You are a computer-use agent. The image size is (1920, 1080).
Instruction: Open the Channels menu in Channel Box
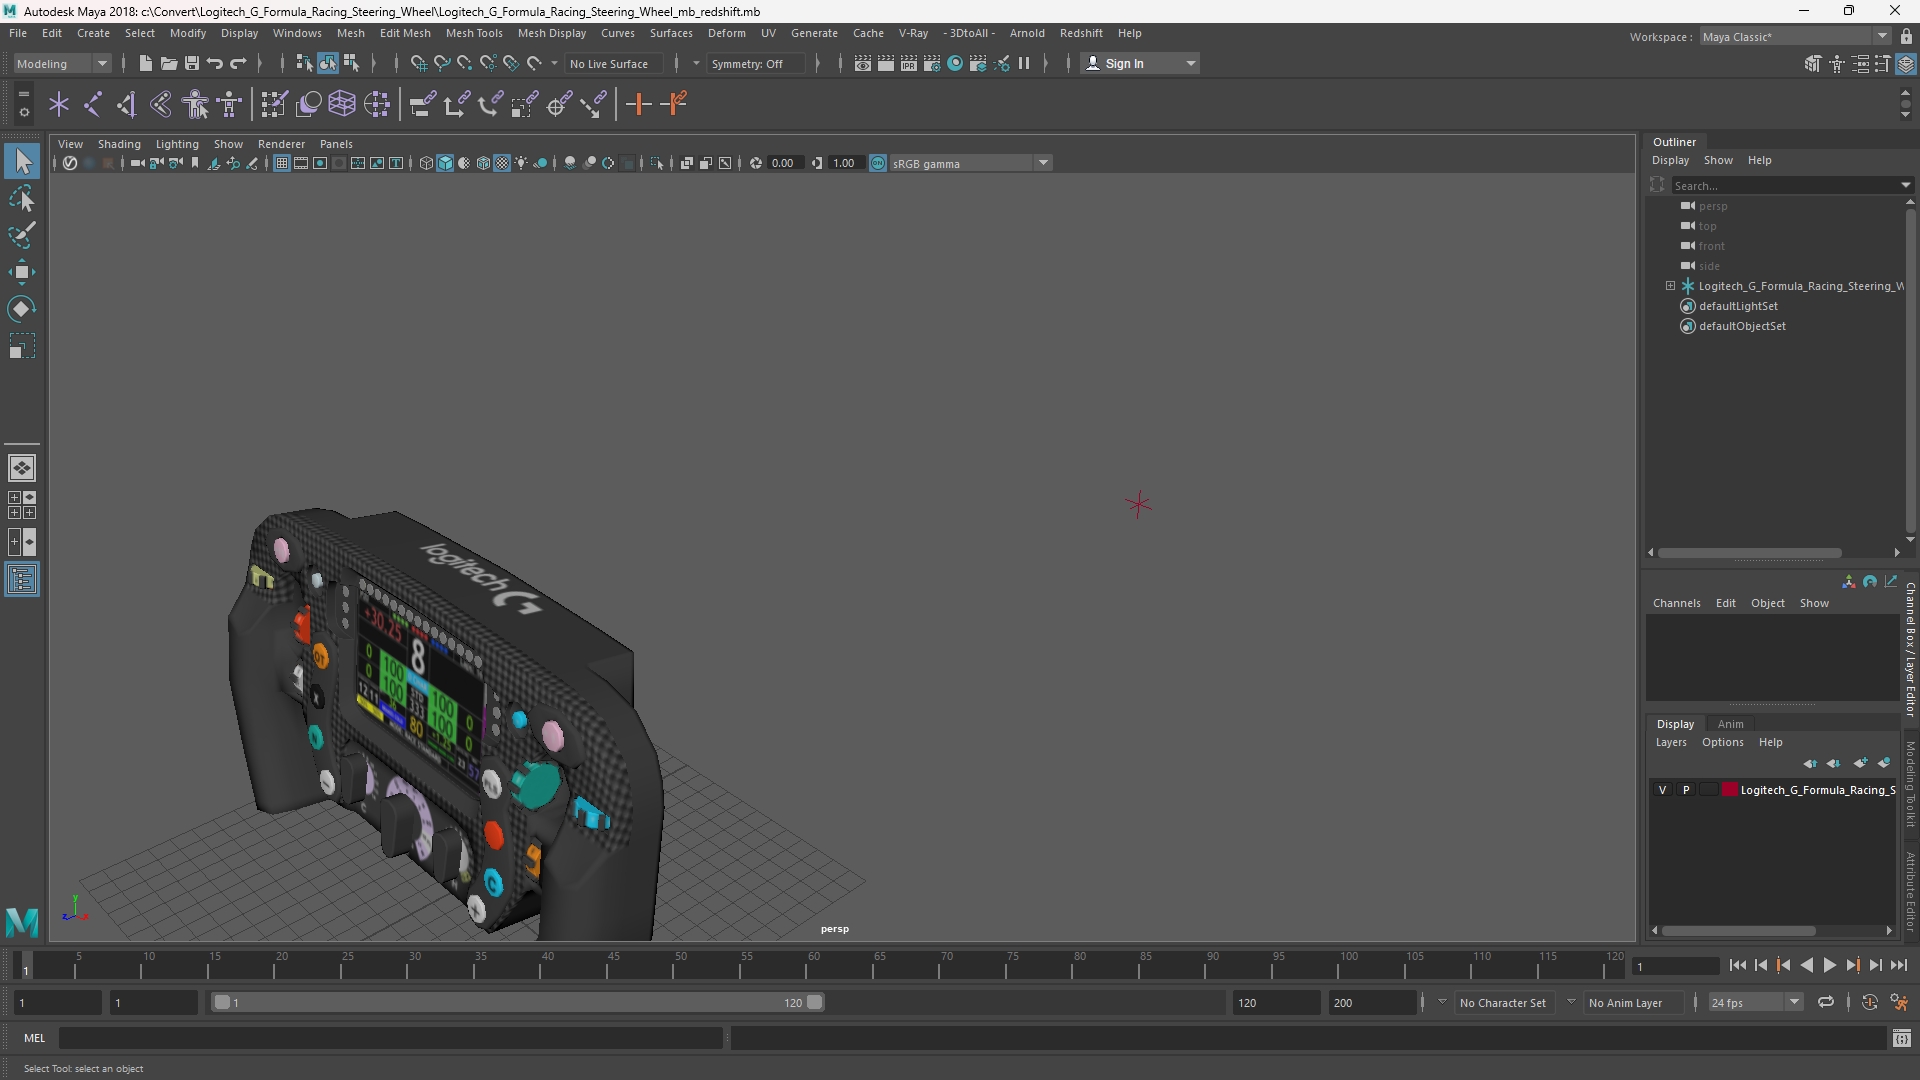pyautogui.click(x=1676, y=603)
